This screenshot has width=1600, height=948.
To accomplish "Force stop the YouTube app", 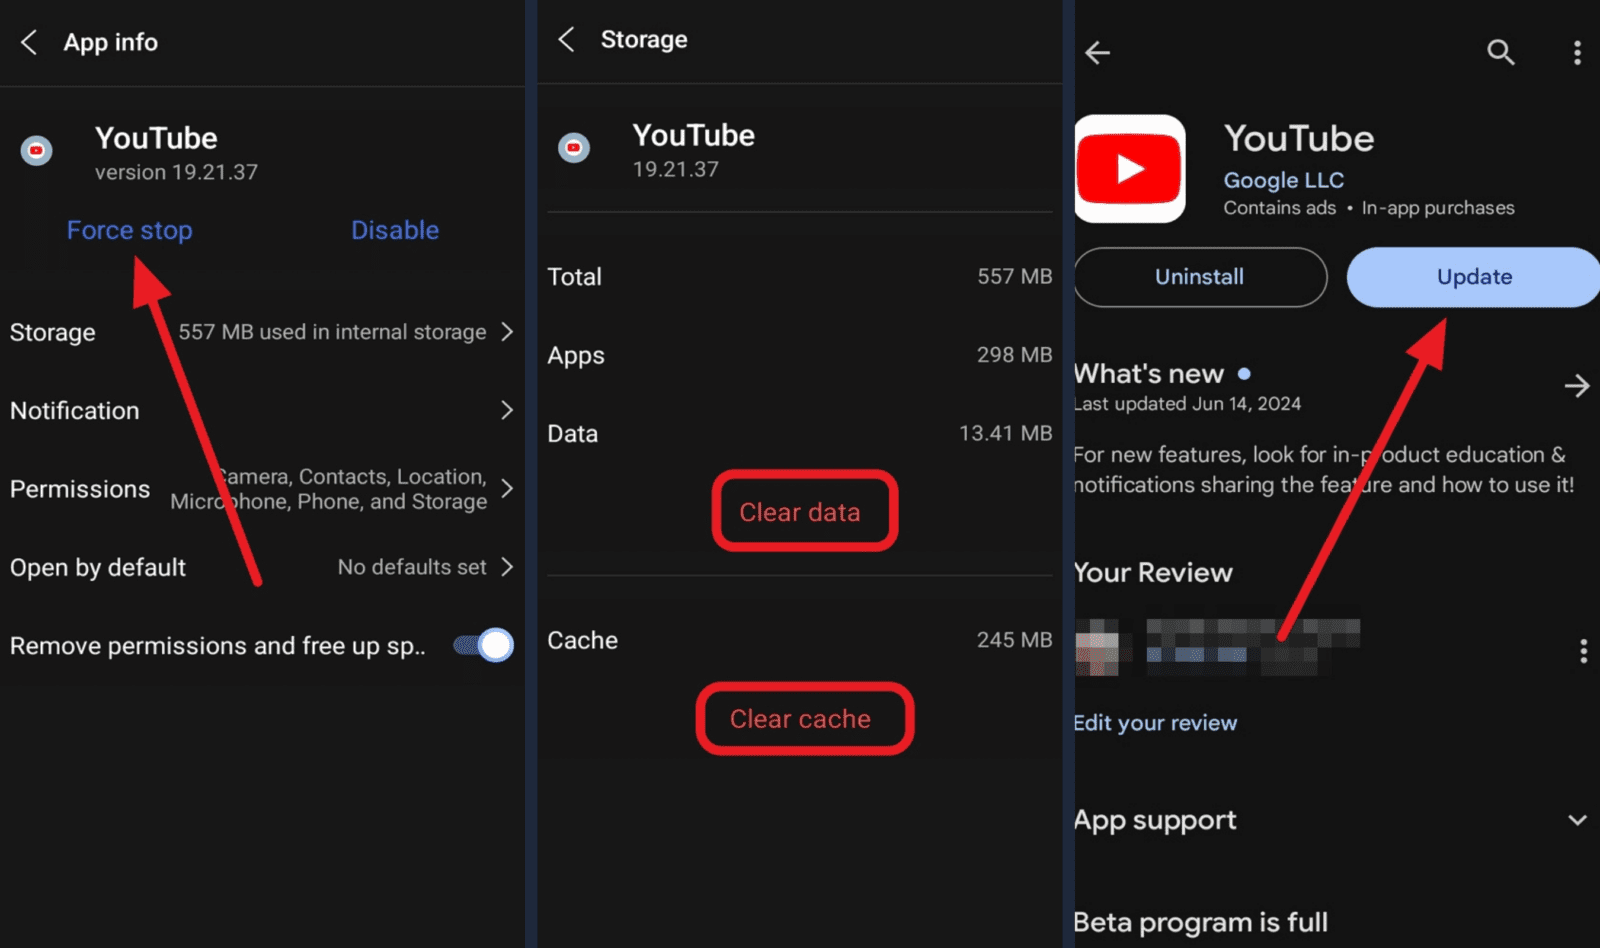I will pos(129,230).
